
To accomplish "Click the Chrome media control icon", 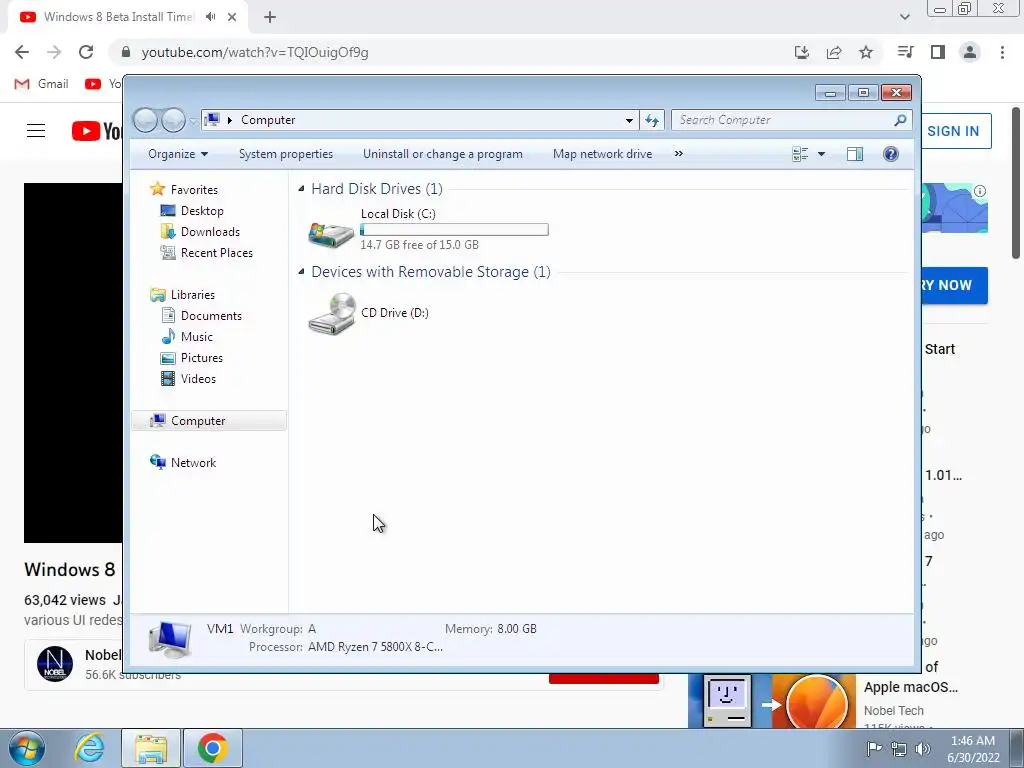I will pyautogui.click(x=905, y=52).
